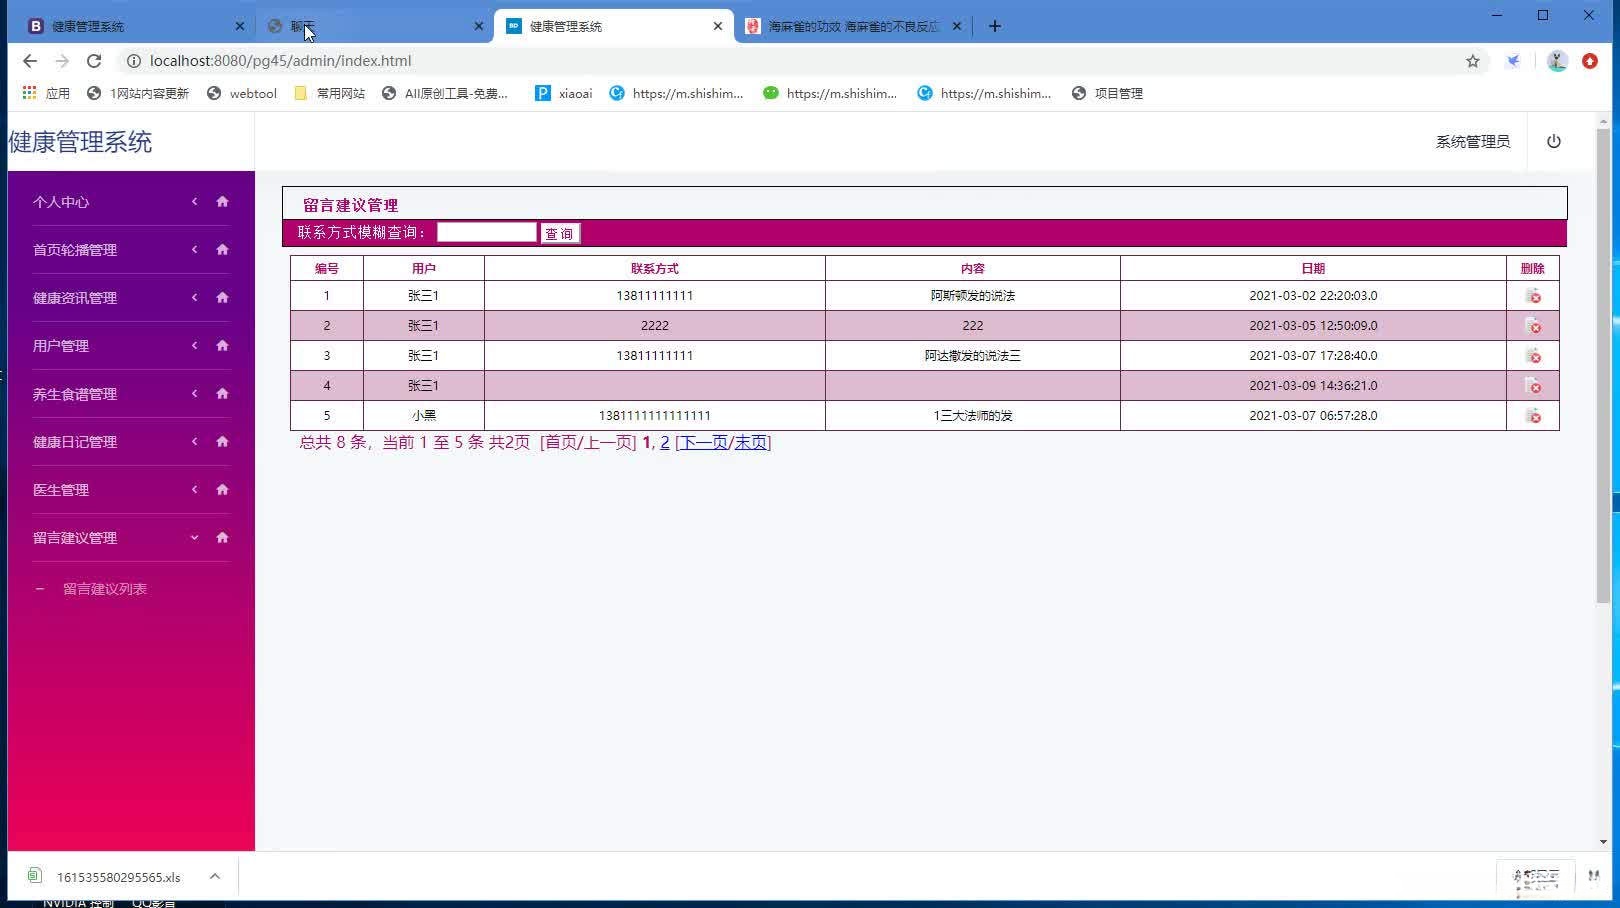This screenshot has width=1620, height=908.
Task: Collapse the 留言建议管理 chevron
Action: click(195, 538)
